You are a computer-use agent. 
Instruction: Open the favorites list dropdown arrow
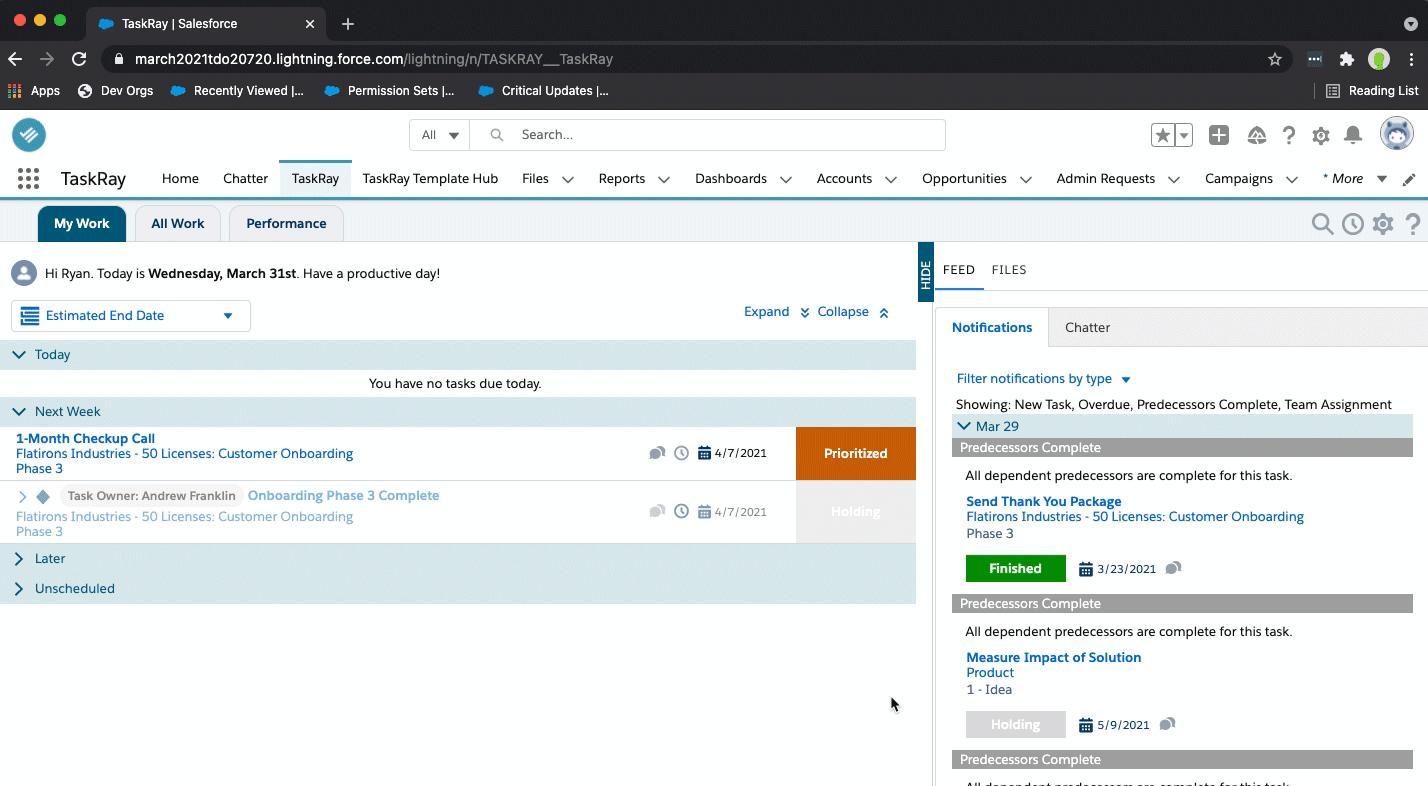(x=1184, y=135)
